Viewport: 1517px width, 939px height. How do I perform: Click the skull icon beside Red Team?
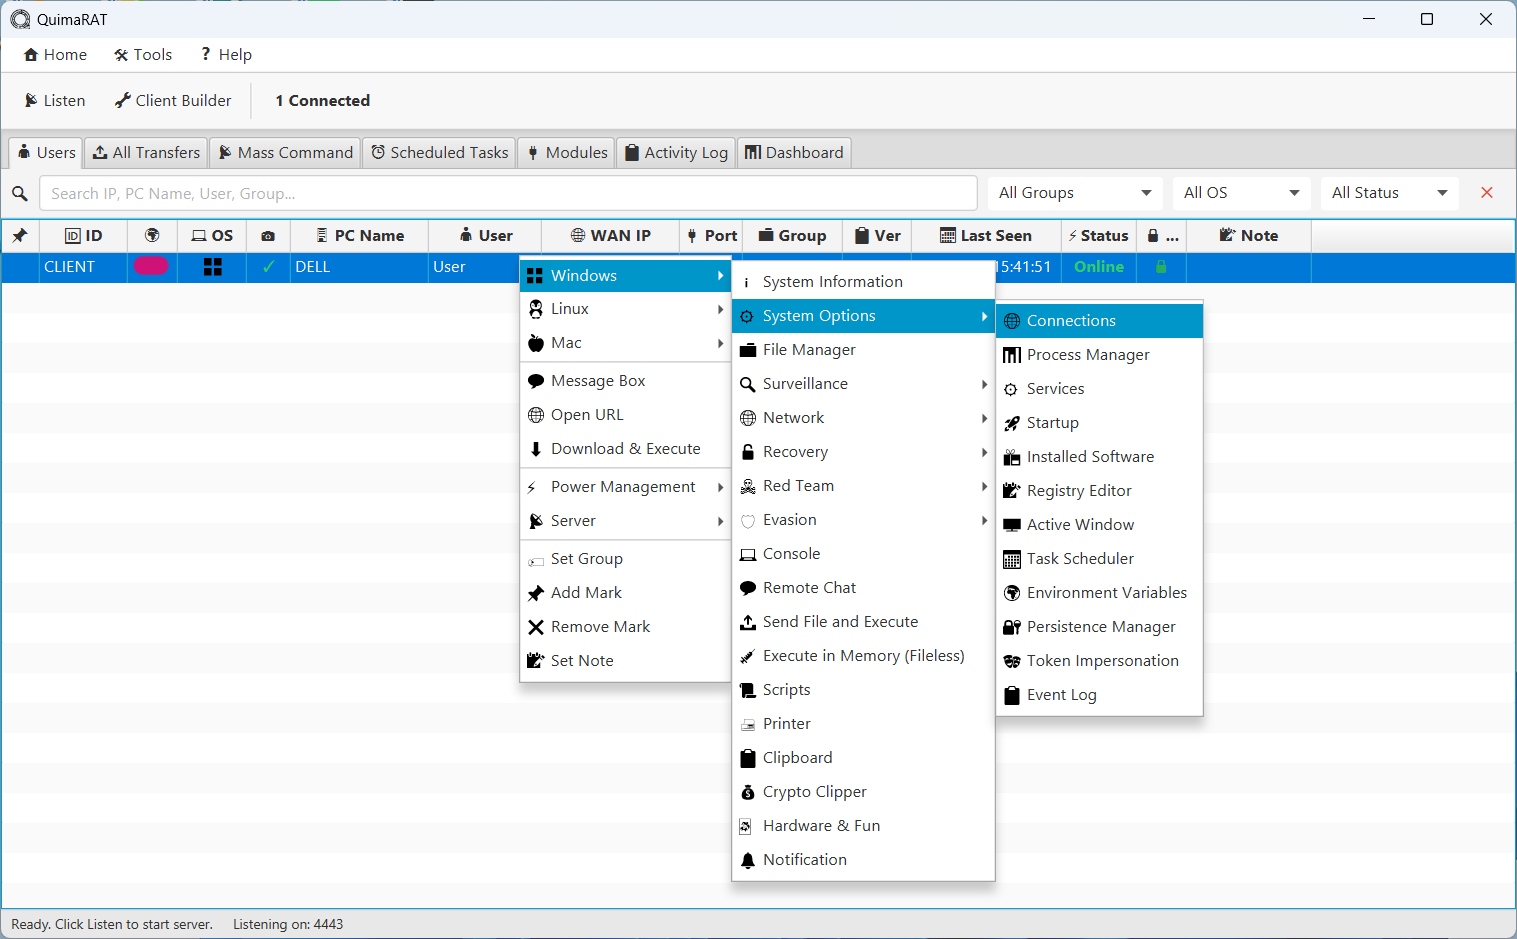[x=747, y=486]
